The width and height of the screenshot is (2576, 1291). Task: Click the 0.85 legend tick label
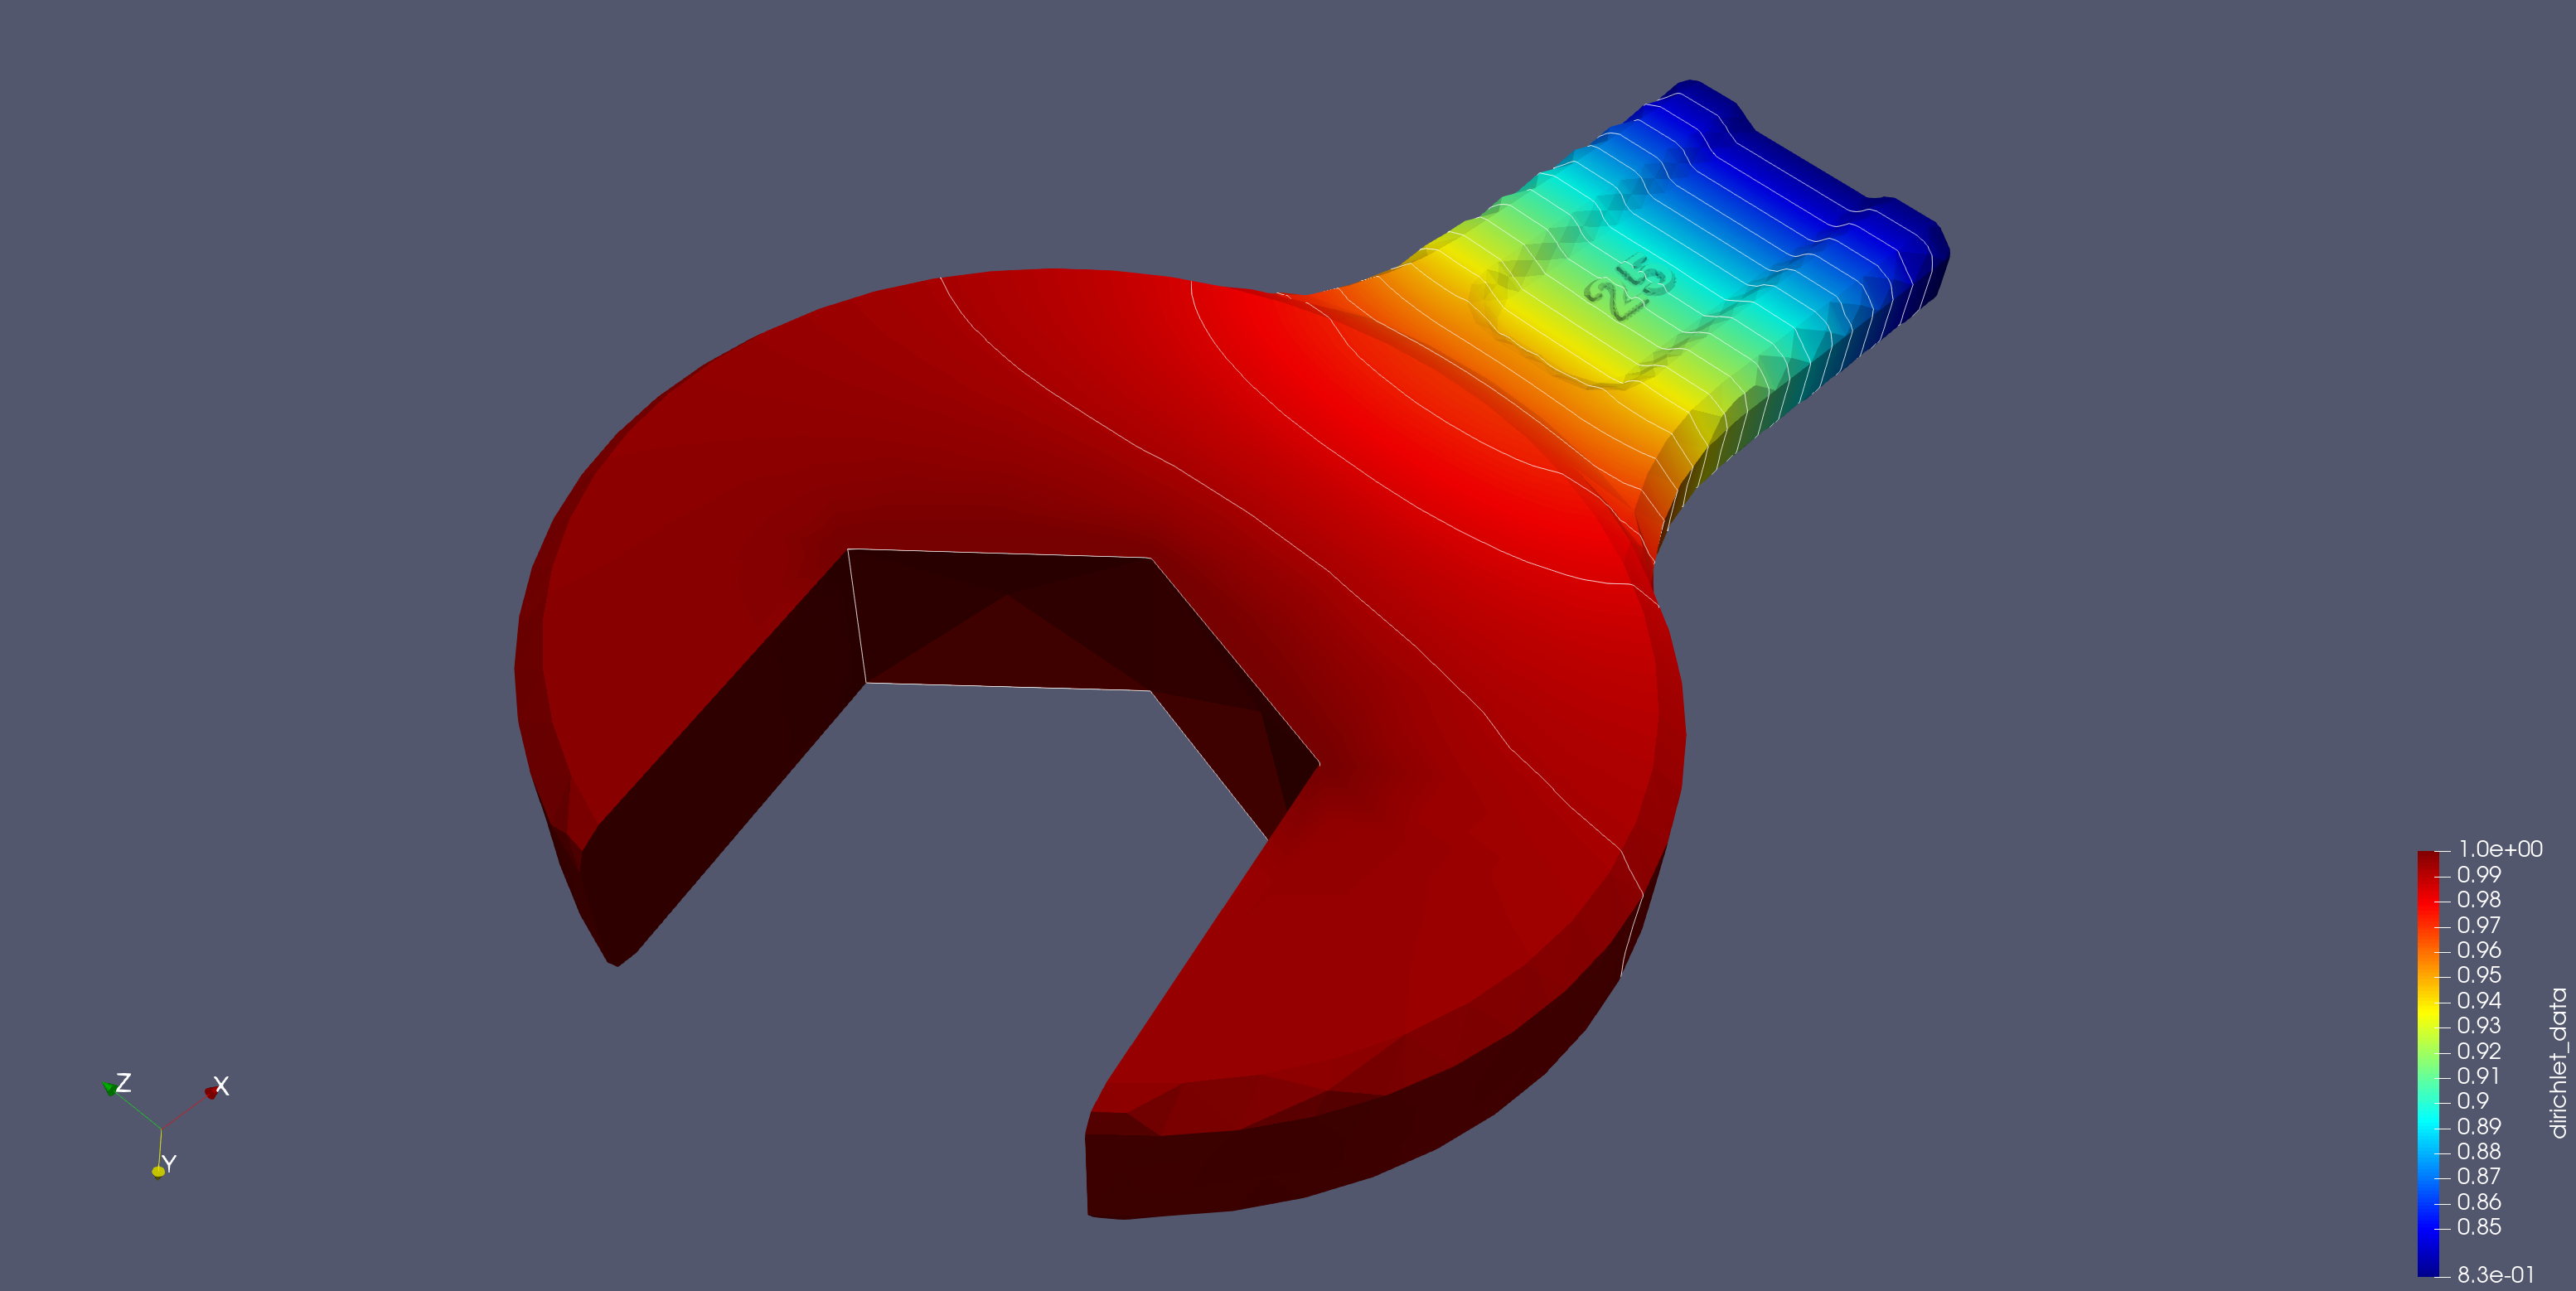(2479, 1227)
